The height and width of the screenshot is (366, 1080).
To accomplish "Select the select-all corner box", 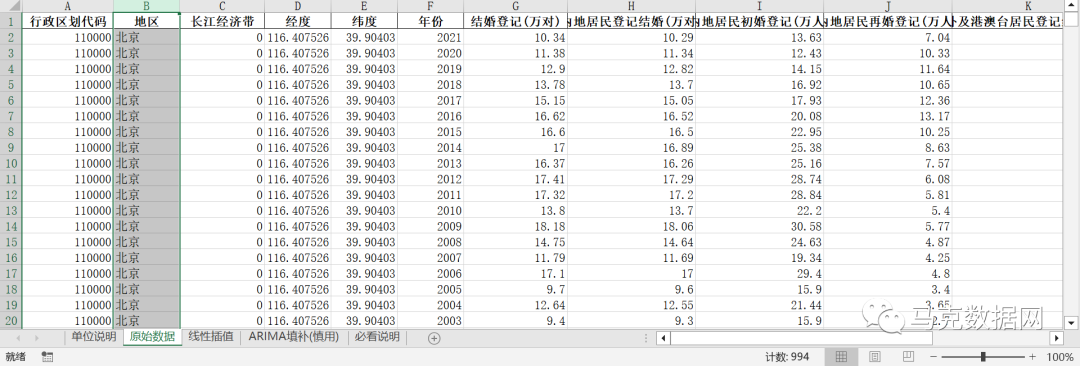I will (x=11, y=6).
